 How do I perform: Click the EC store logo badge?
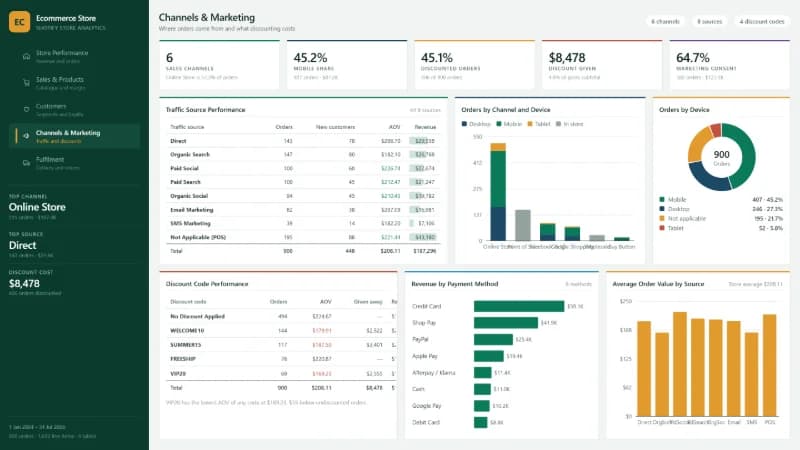19,22
